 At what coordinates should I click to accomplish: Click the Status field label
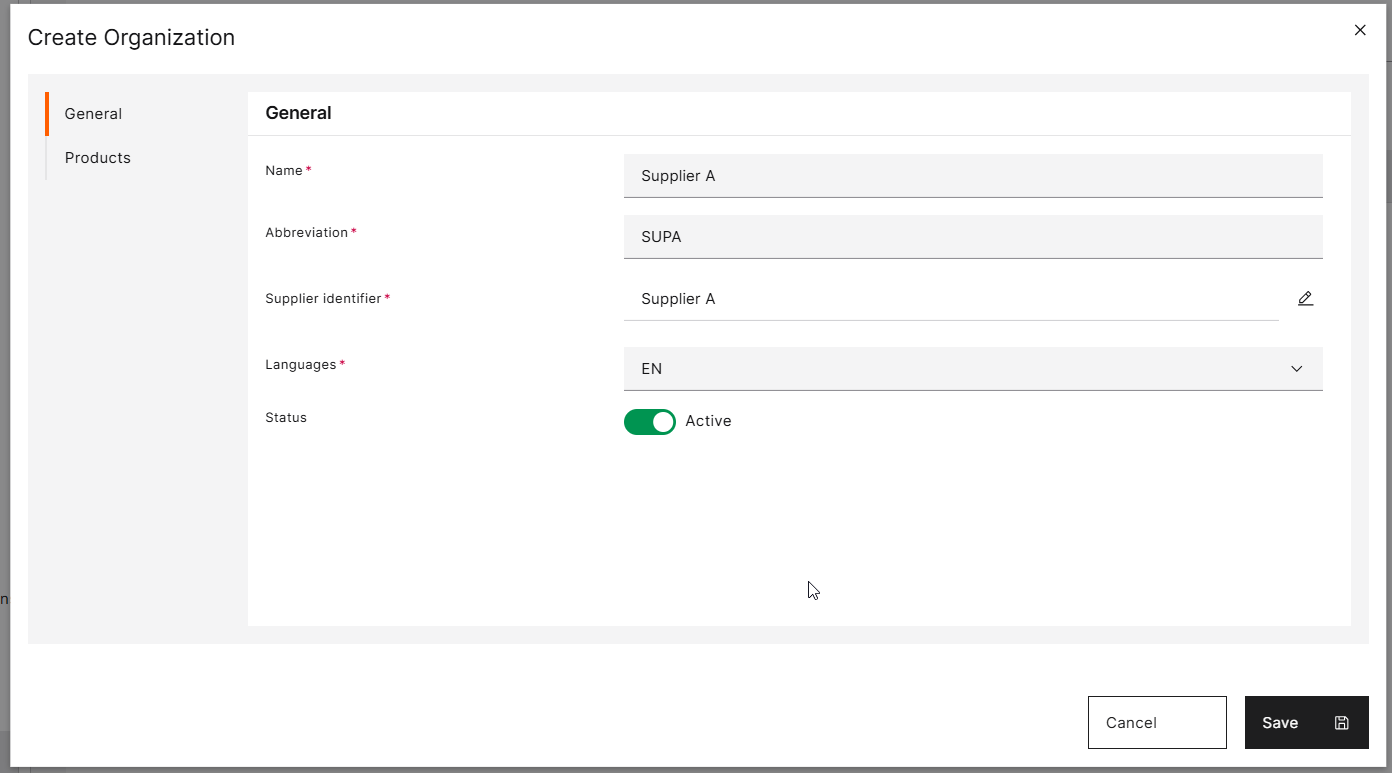click(x=286, y=418)
